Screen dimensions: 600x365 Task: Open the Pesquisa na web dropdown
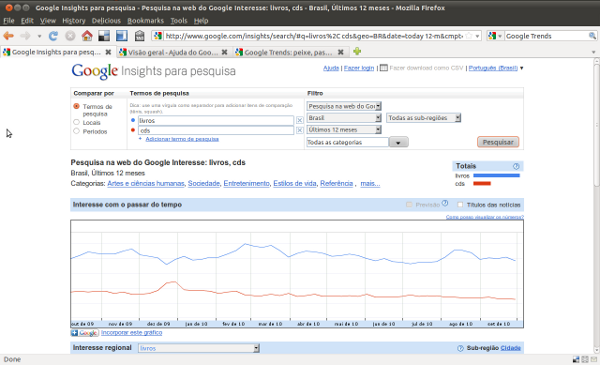(x=344, y=106)
